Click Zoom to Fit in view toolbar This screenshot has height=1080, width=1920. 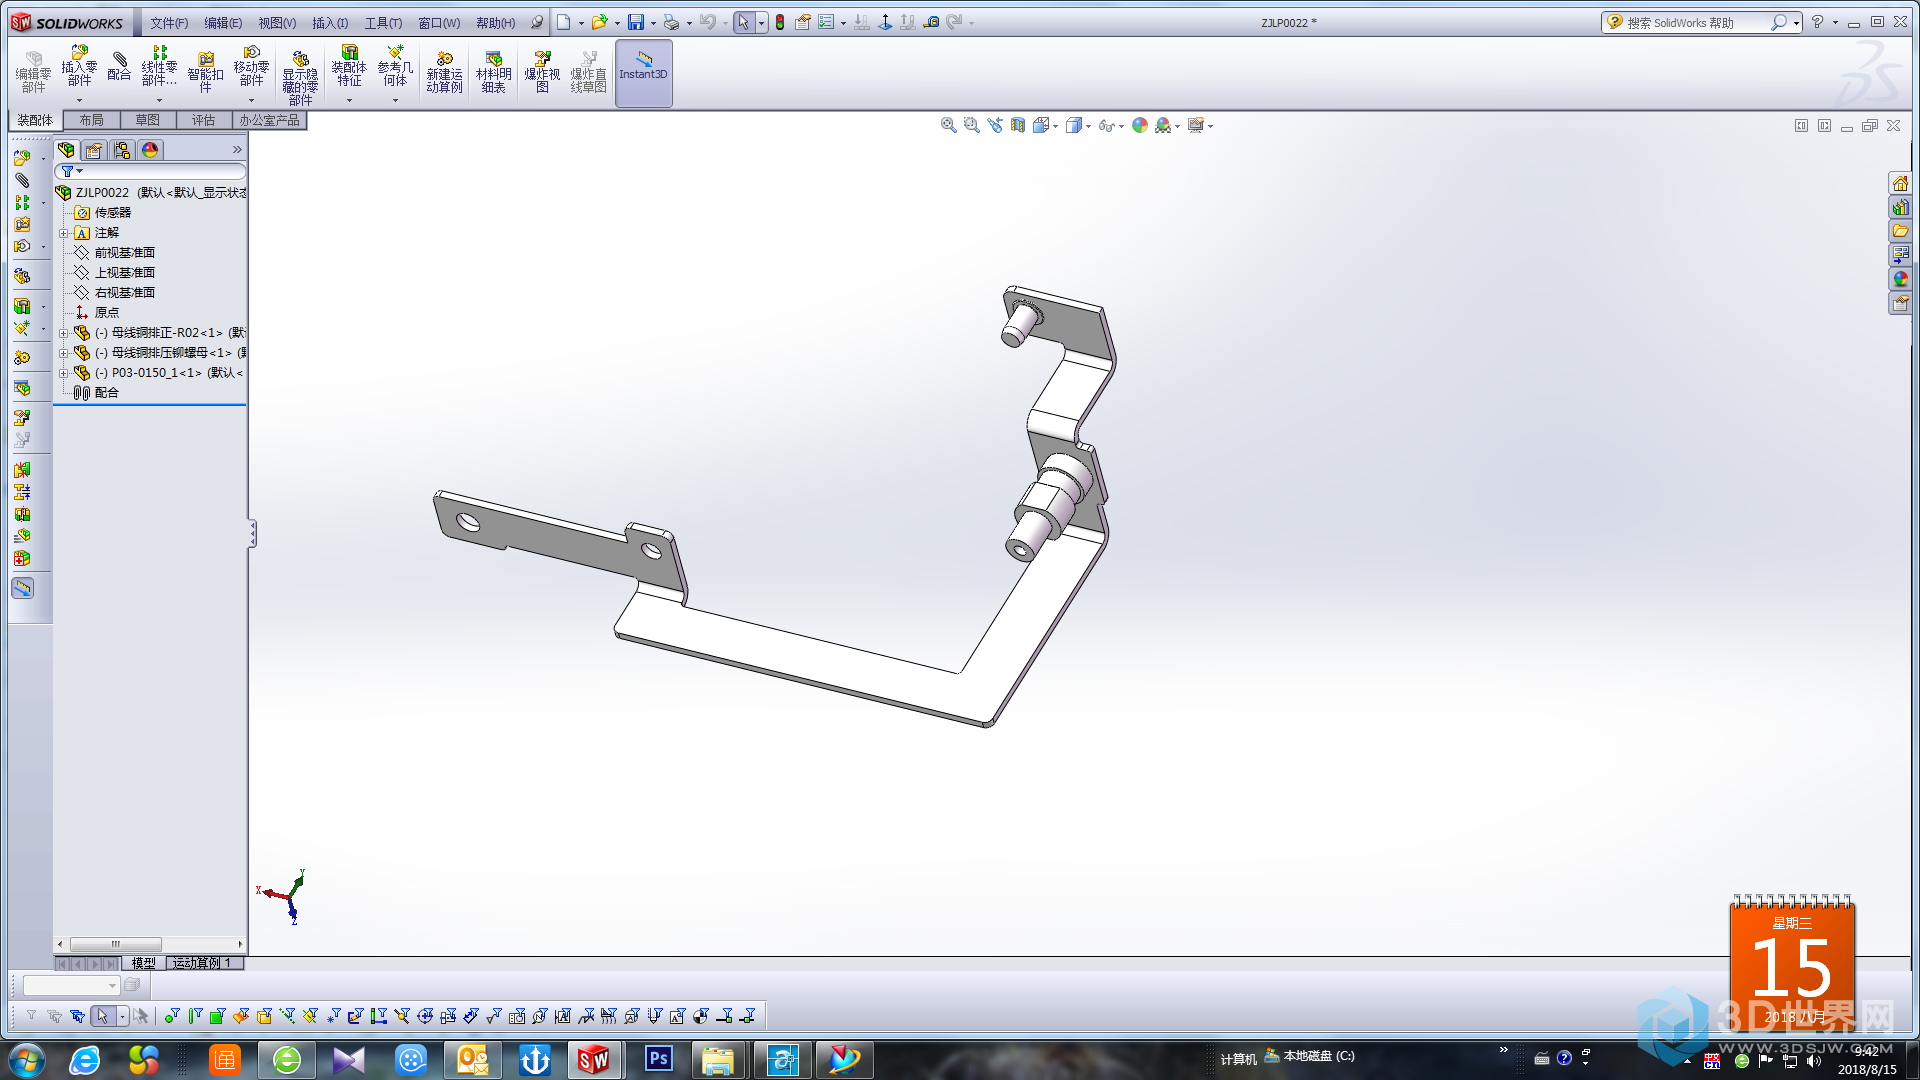948,125
